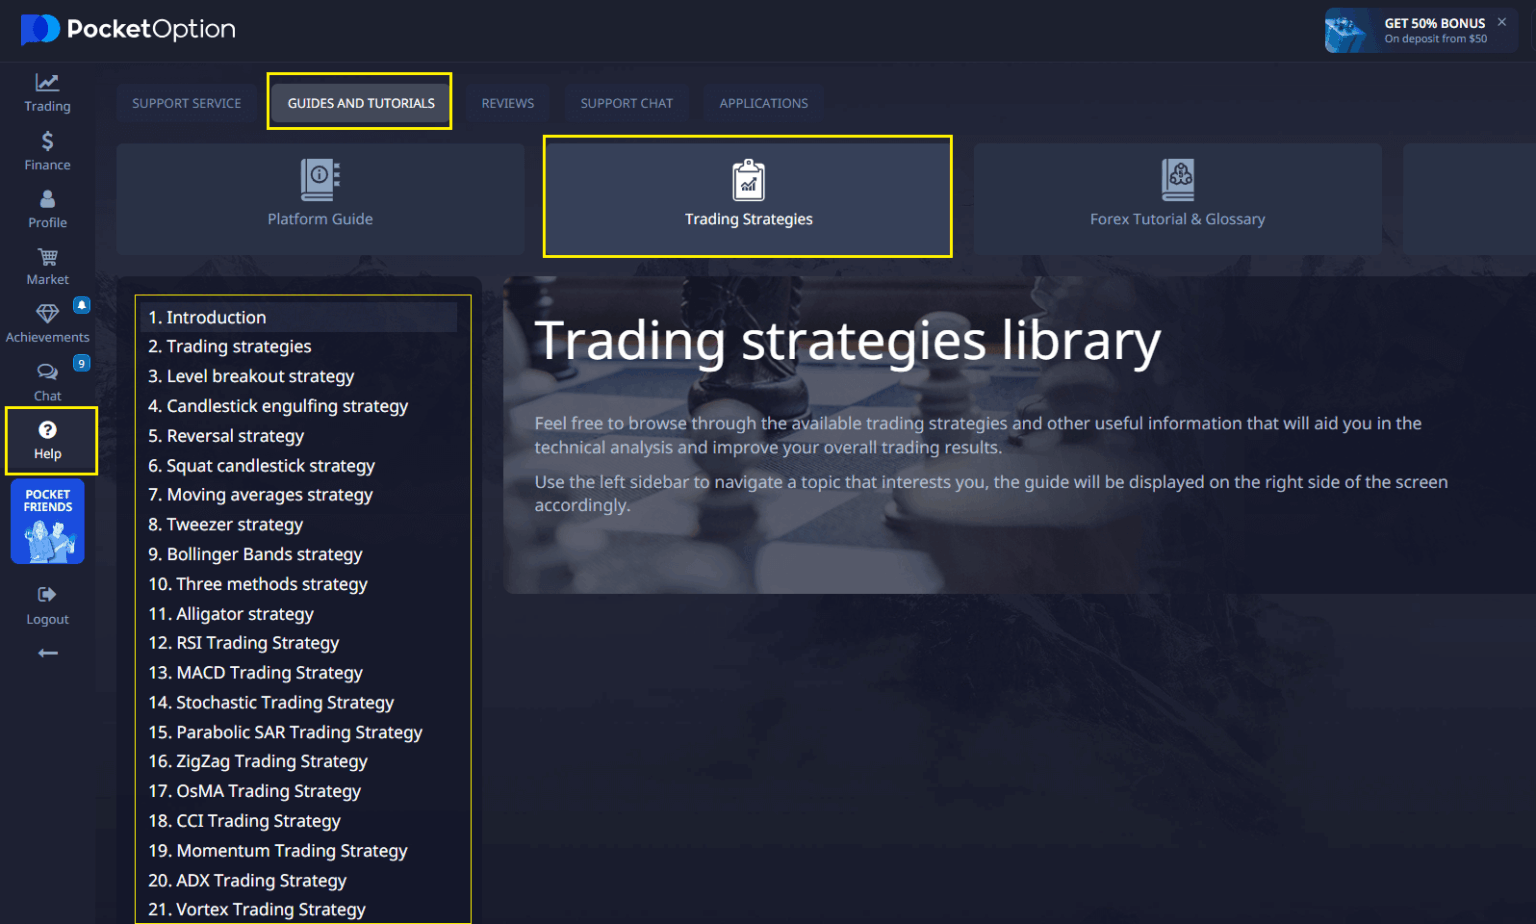View your Achievements

pyautogui.click(x=46, y=320)
